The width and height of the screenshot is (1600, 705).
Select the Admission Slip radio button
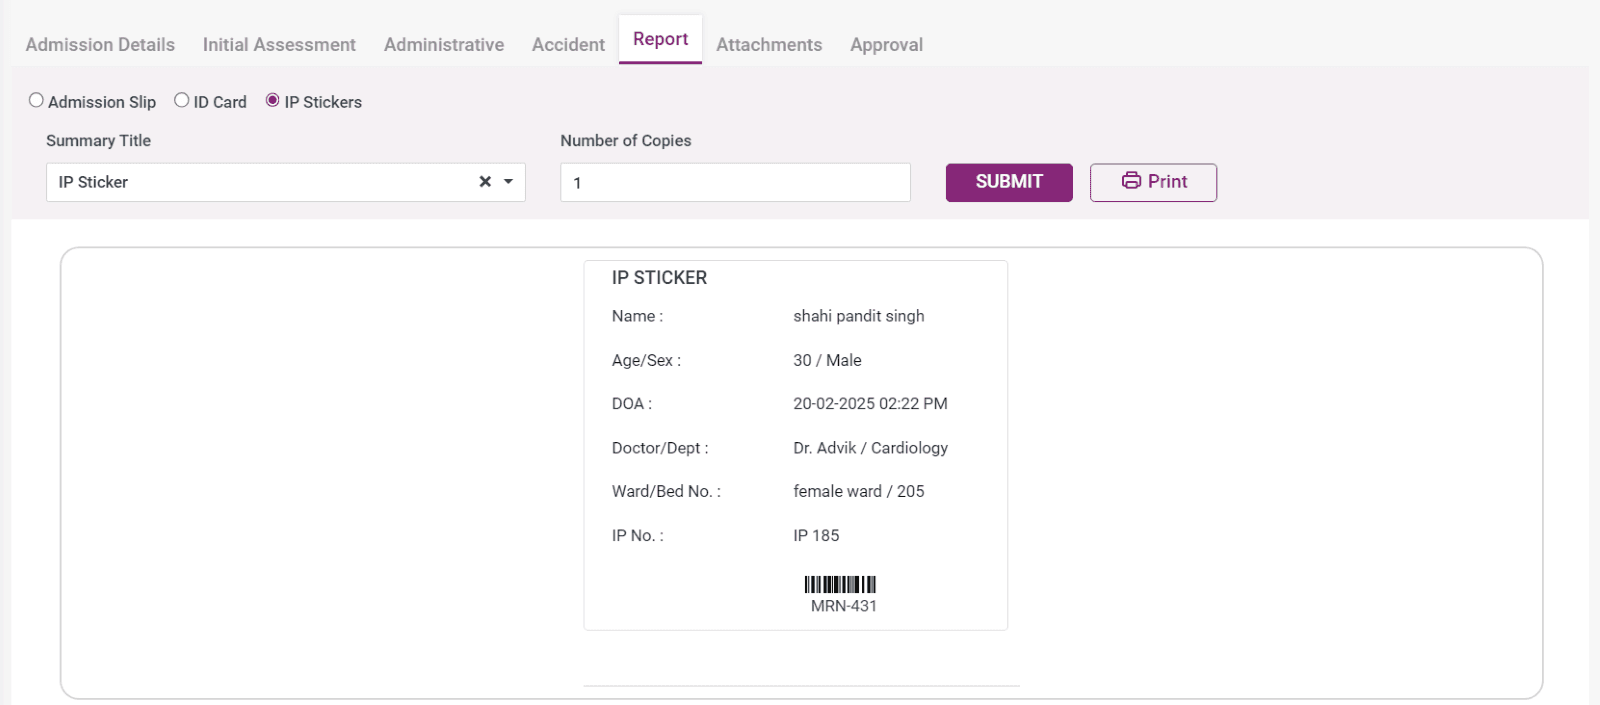tap(37, 101)
